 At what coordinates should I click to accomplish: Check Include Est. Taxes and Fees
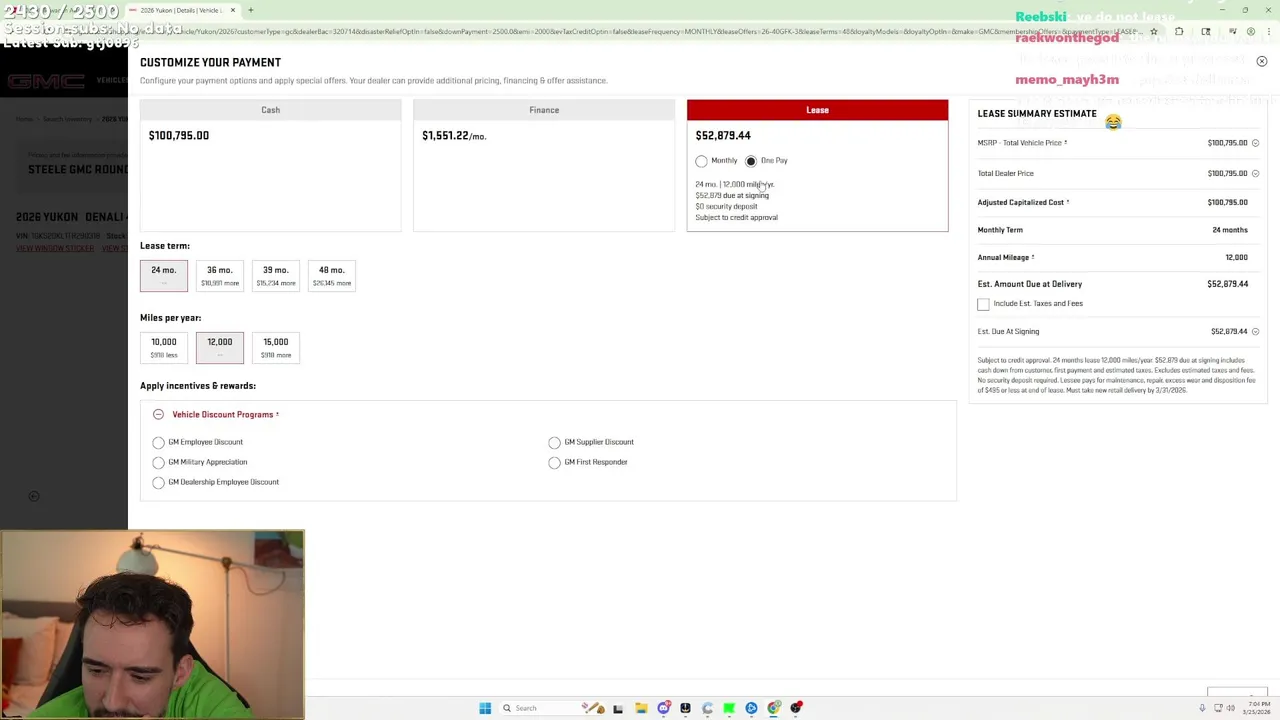pyautogui.click(x=983, y=304)
